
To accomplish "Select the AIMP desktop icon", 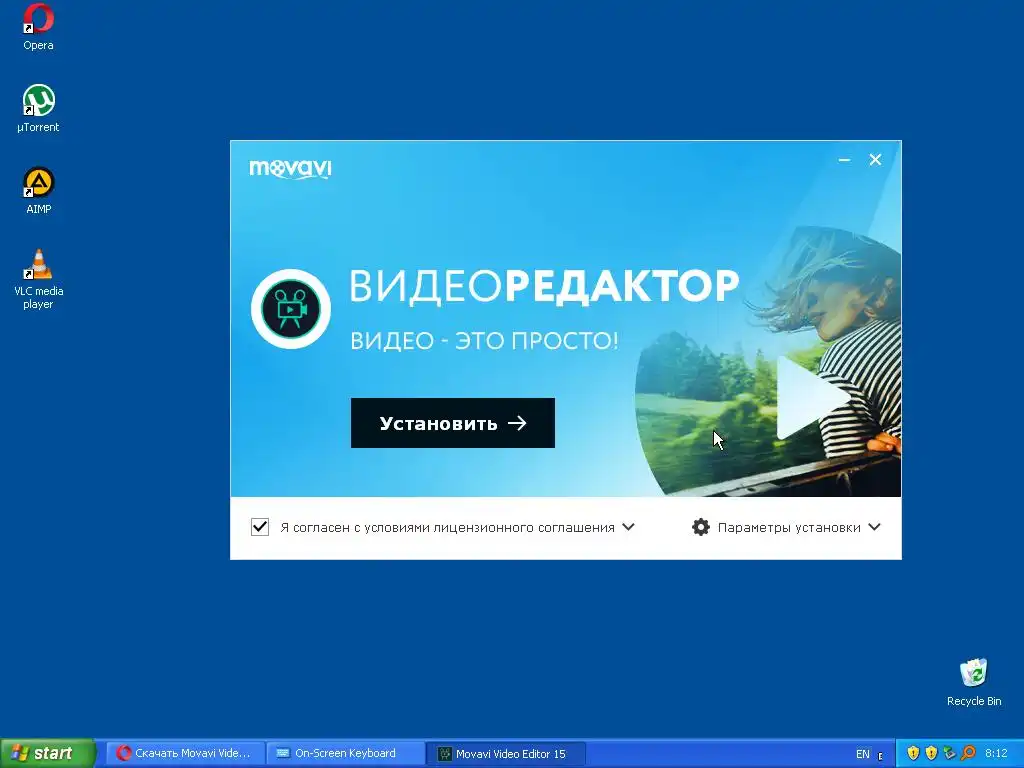I will click(38, 191).
